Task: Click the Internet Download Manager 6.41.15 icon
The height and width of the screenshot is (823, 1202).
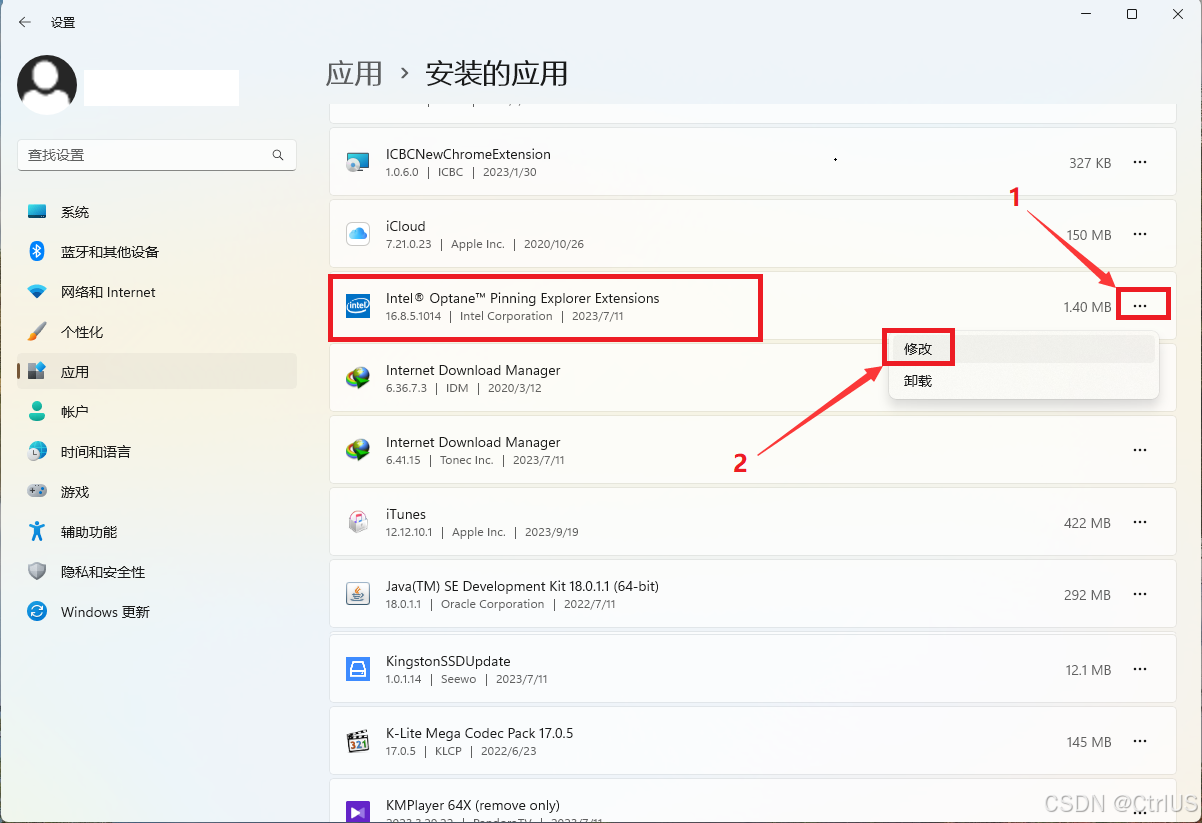Action: coord(358,450)
